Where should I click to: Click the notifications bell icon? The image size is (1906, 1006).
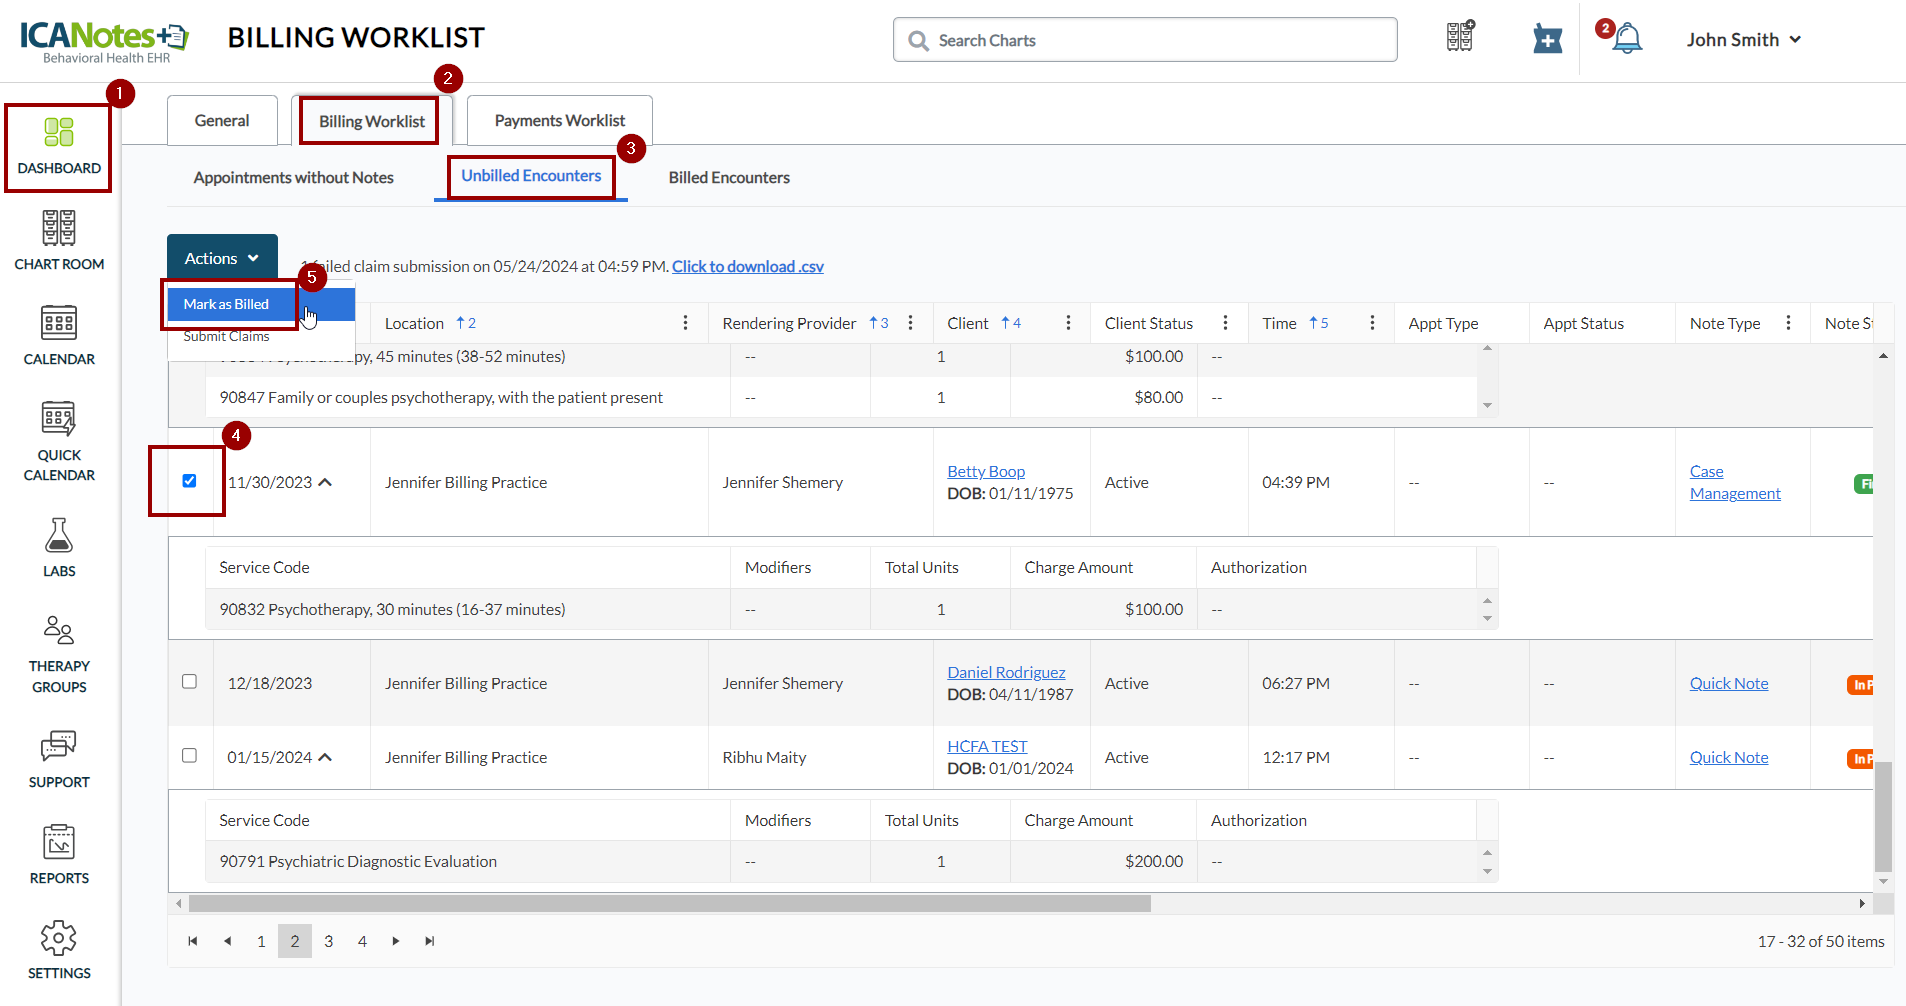(1627, 40)
